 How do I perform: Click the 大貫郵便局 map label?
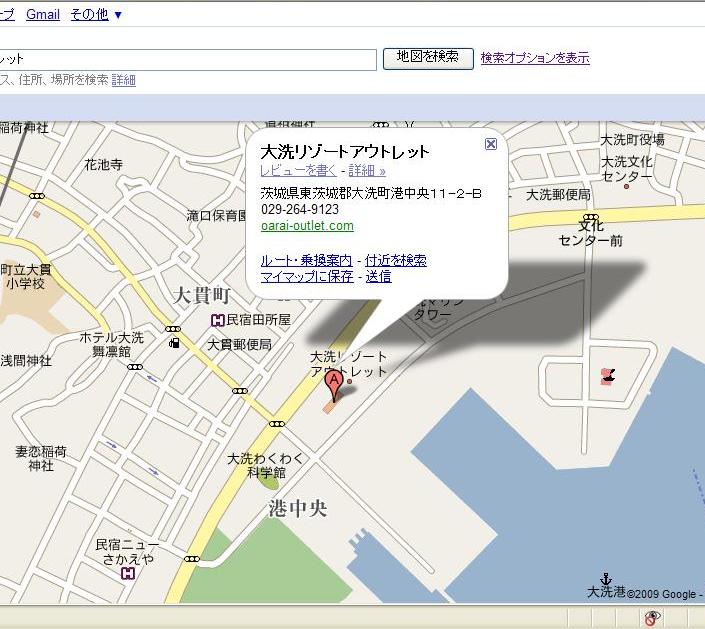239,345
